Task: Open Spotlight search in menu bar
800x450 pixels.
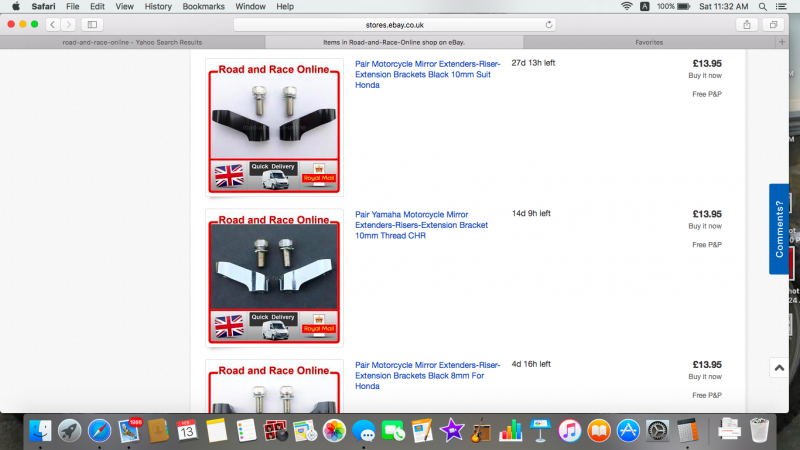Action: 762,7
